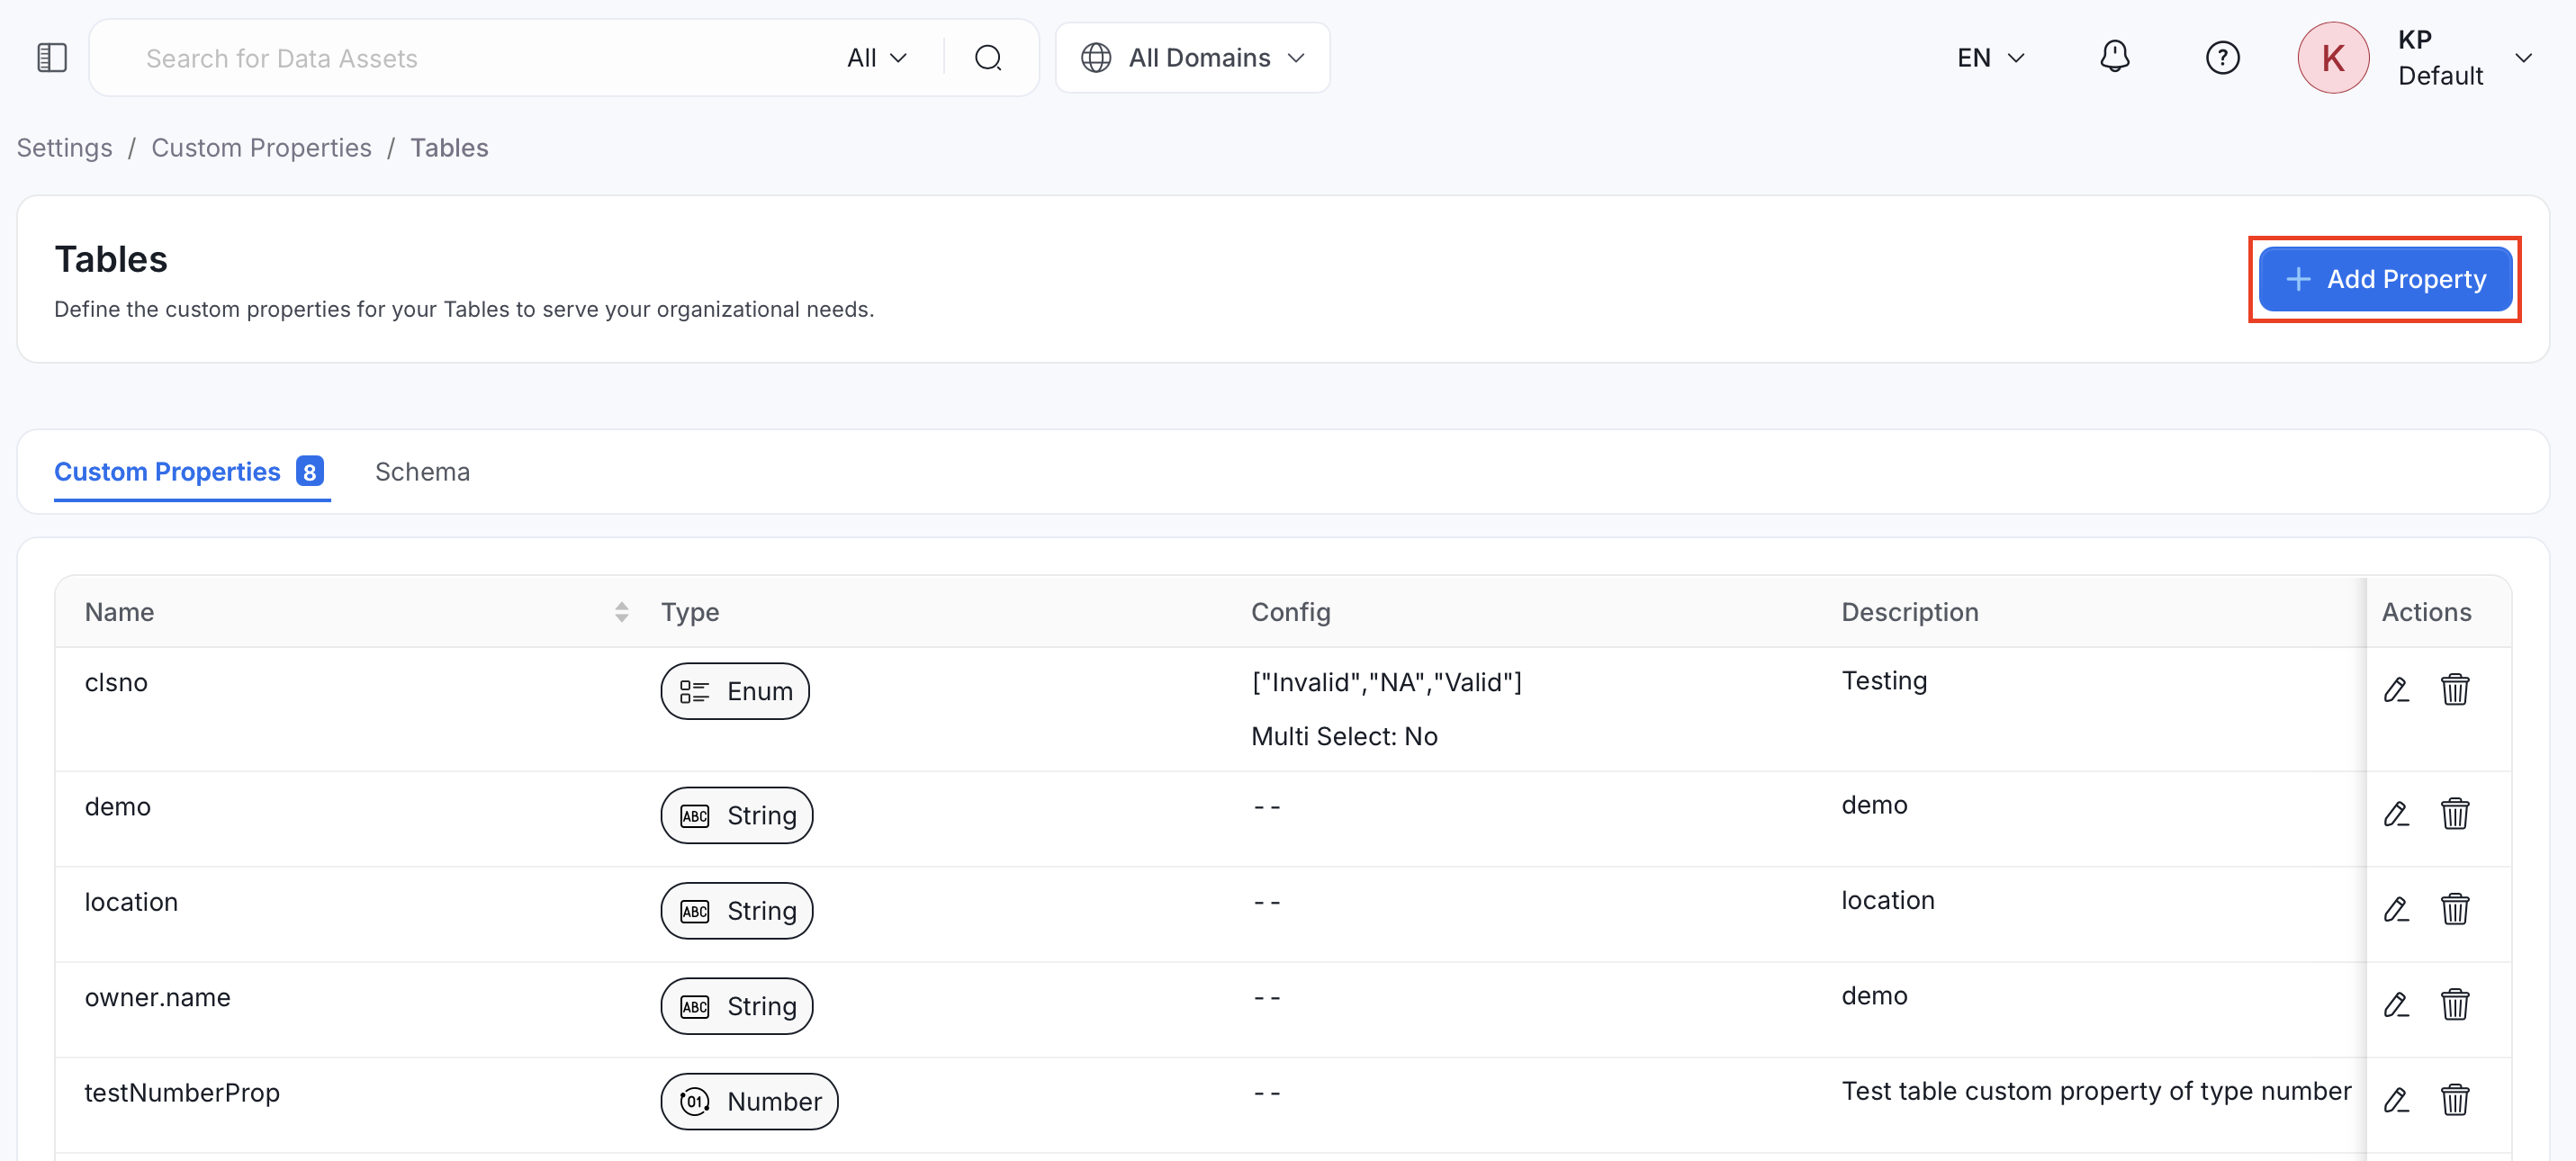Select the clsno name cell
2576x1161 pixels.
coord(116,683)
